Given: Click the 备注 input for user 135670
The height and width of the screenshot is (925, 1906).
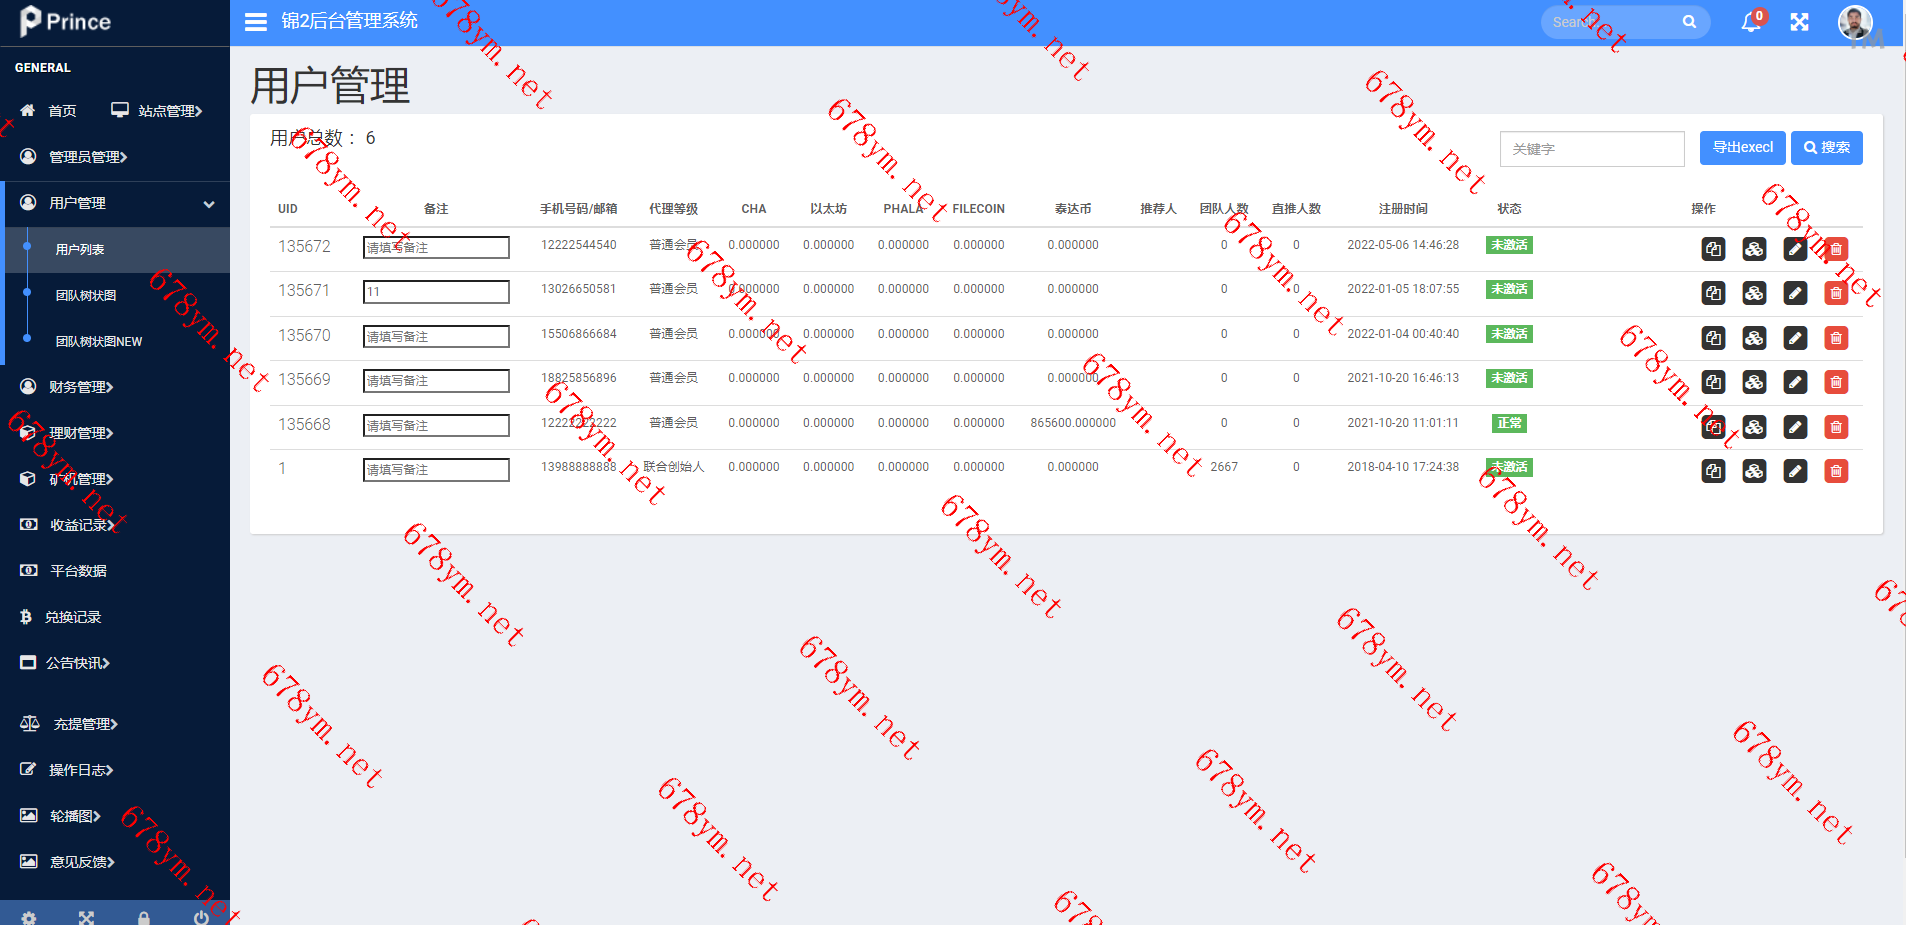Looking at the screenshot, I should point(436,337).
